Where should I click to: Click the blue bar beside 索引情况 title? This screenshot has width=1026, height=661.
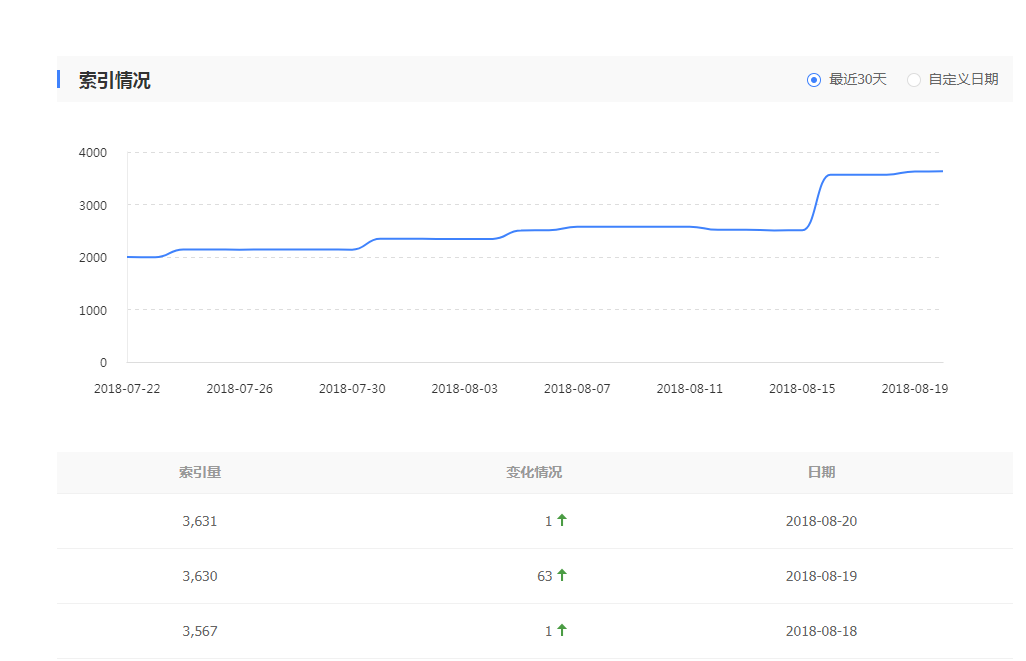(59, 79)
